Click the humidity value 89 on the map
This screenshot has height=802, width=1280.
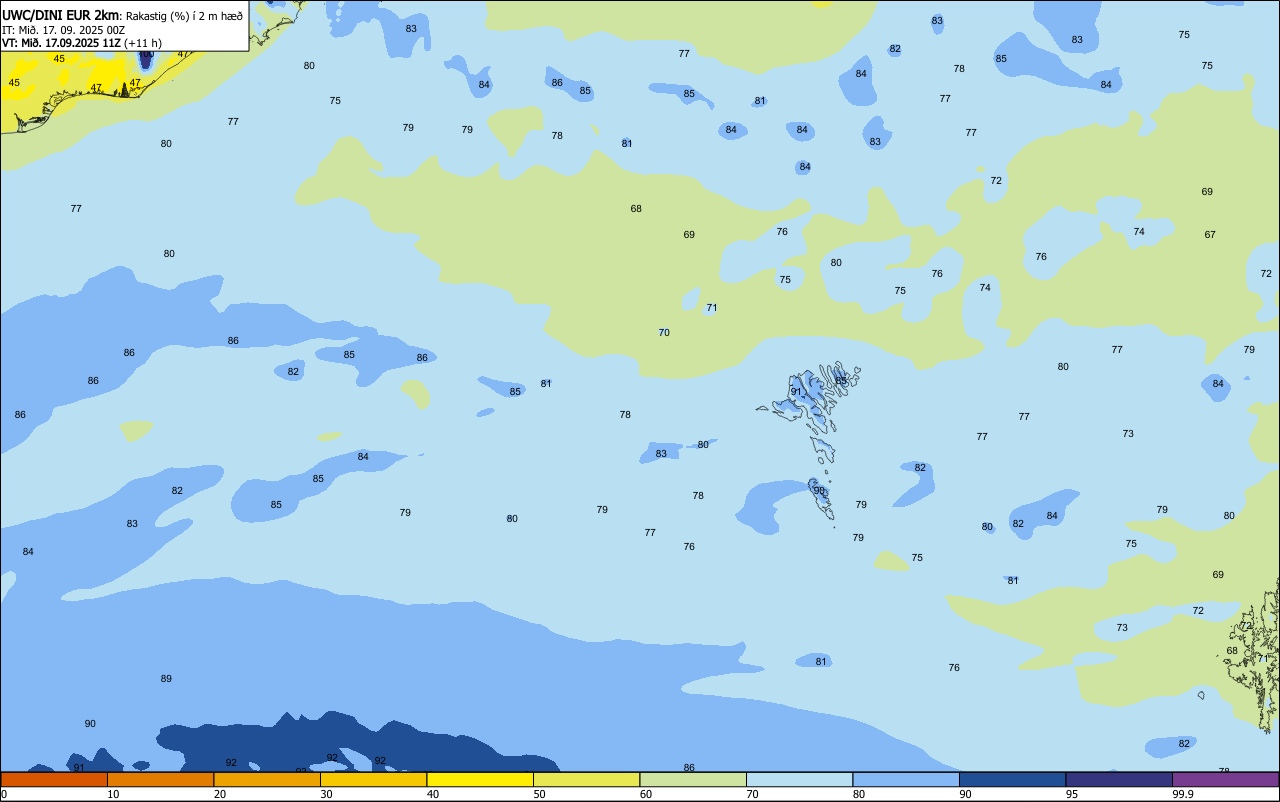pos(166,679)
